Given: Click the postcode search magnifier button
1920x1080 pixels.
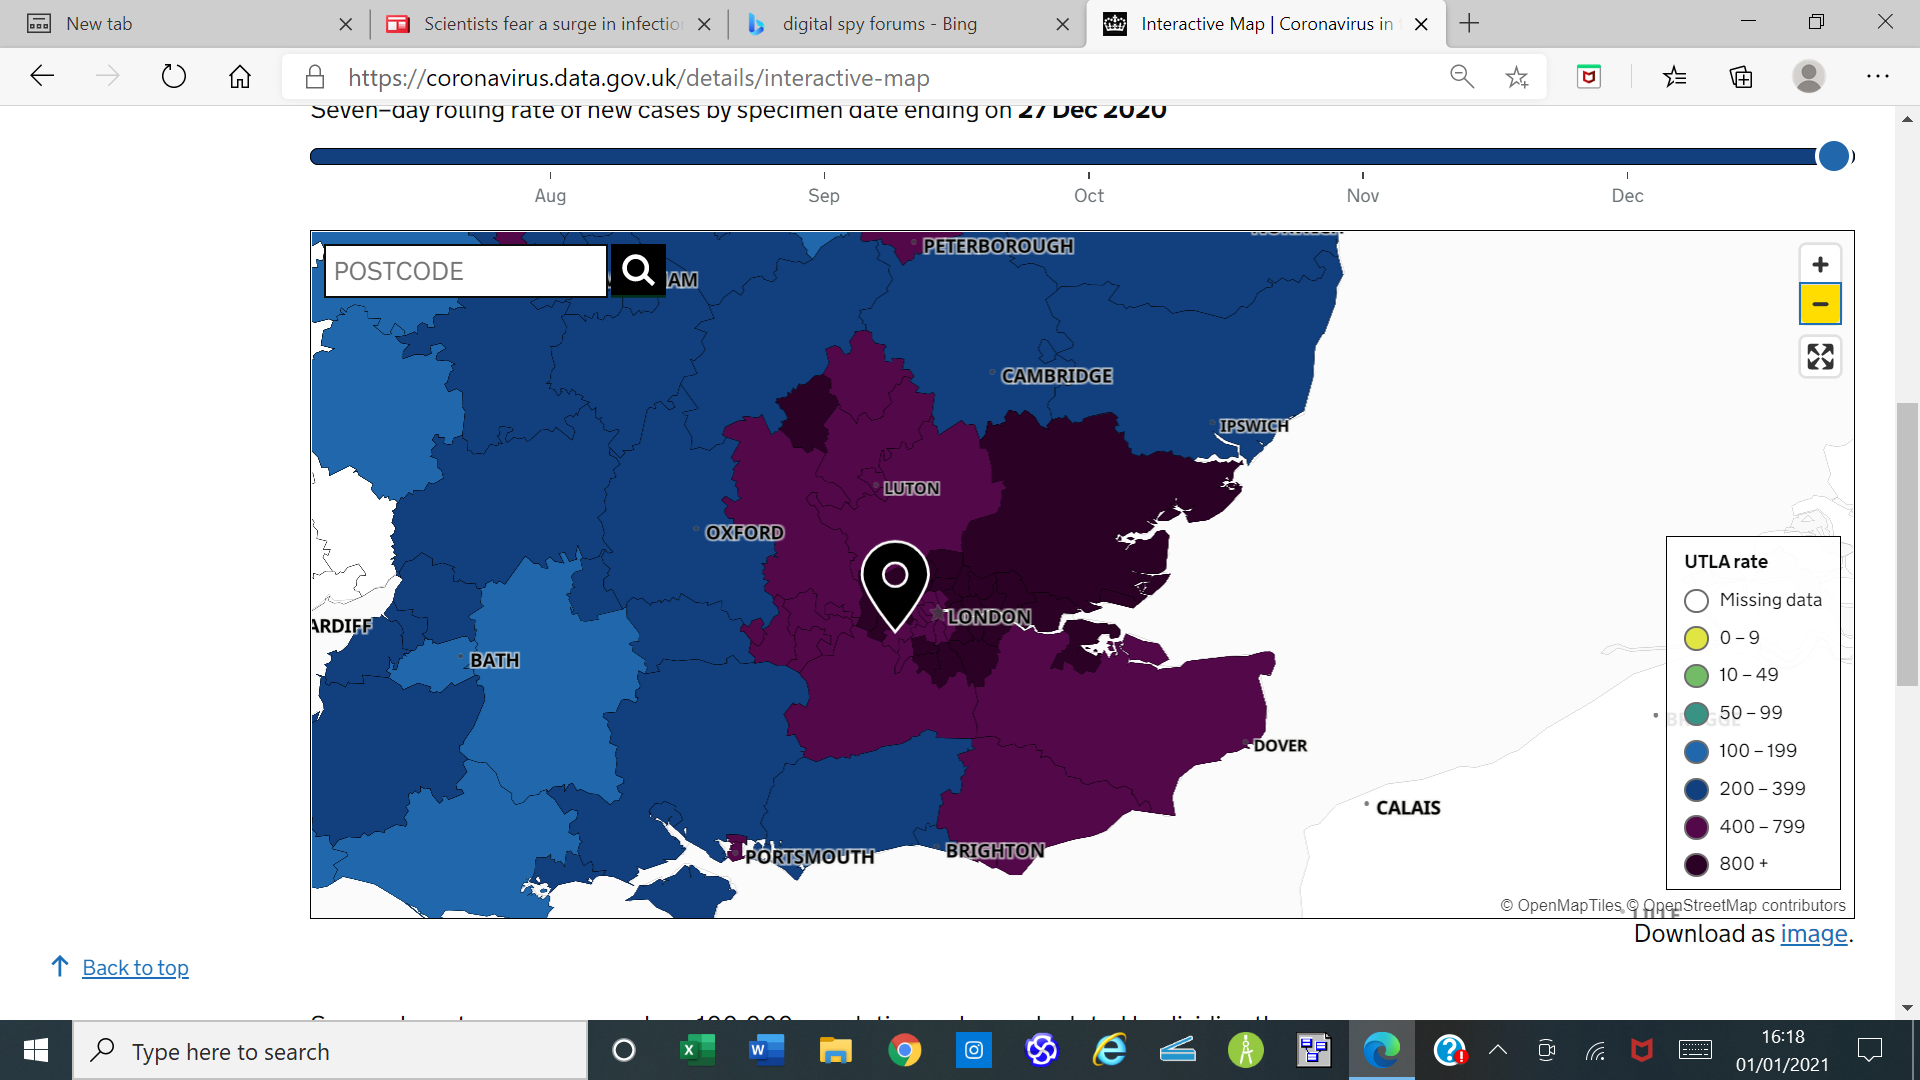Looking at the screenshot, I should (x=638, y=270).
